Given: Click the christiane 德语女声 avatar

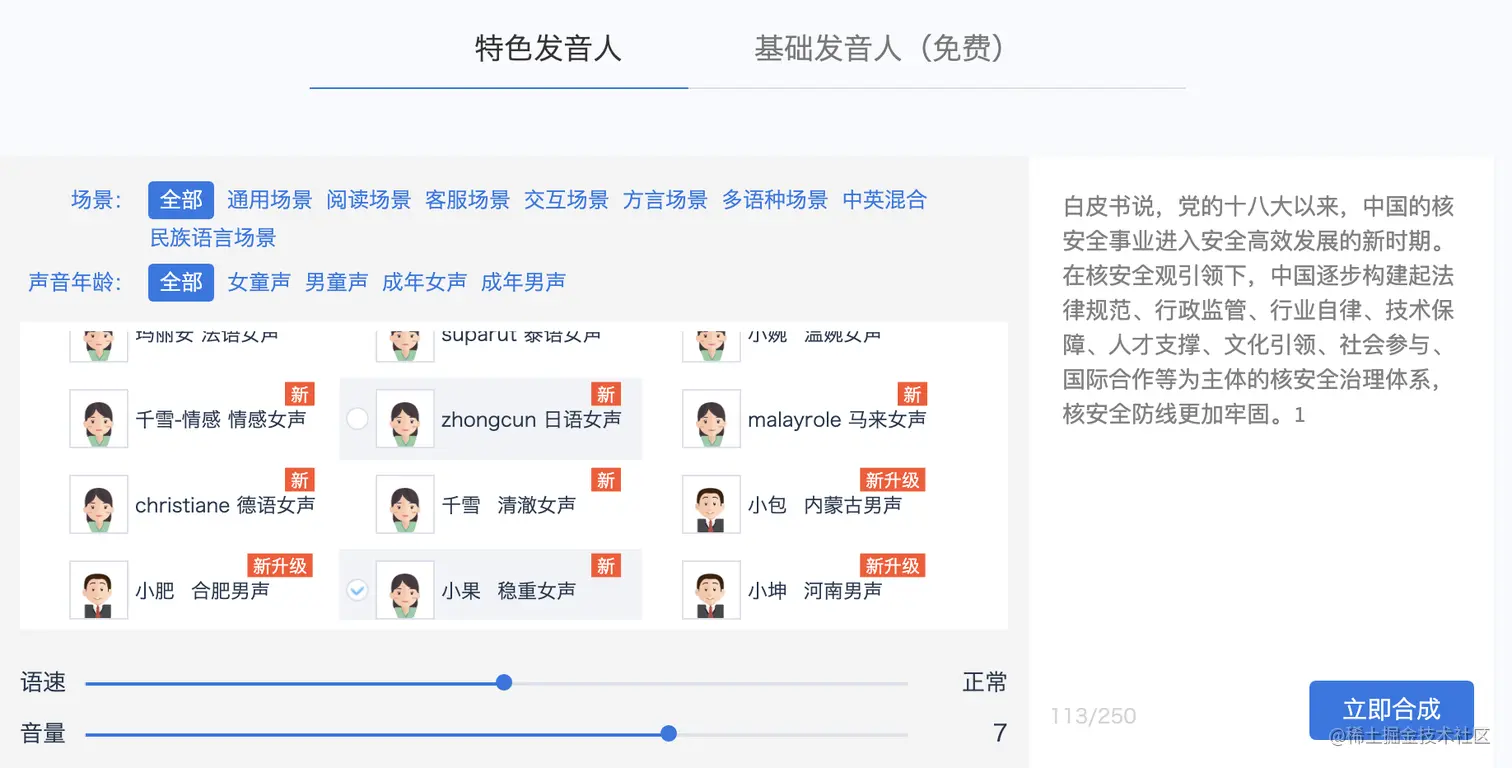Looking at the screenshot, I should [x=99, y=504].
